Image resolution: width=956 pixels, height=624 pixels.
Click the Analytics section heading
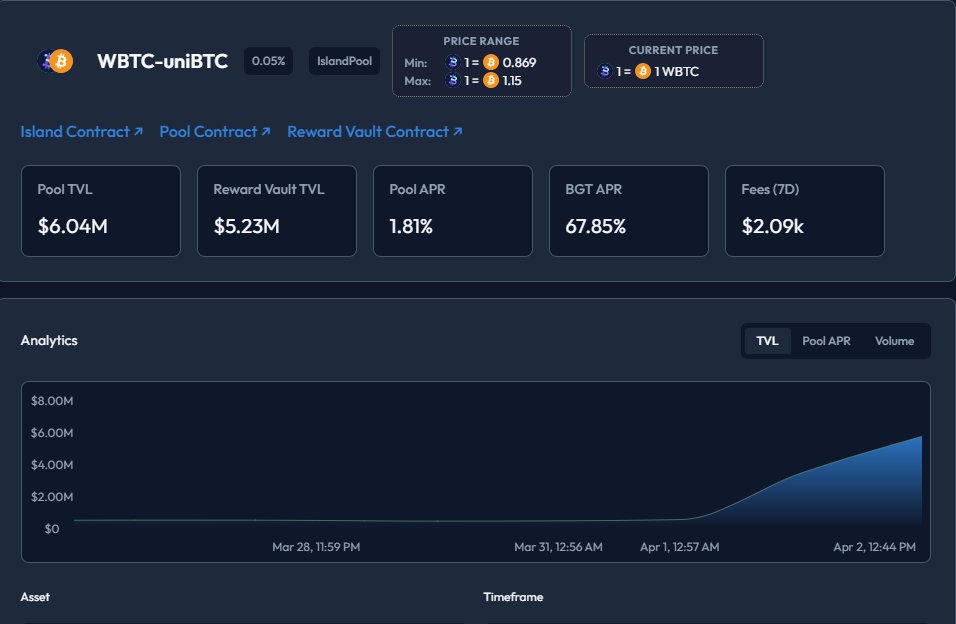tap(49, 340)
